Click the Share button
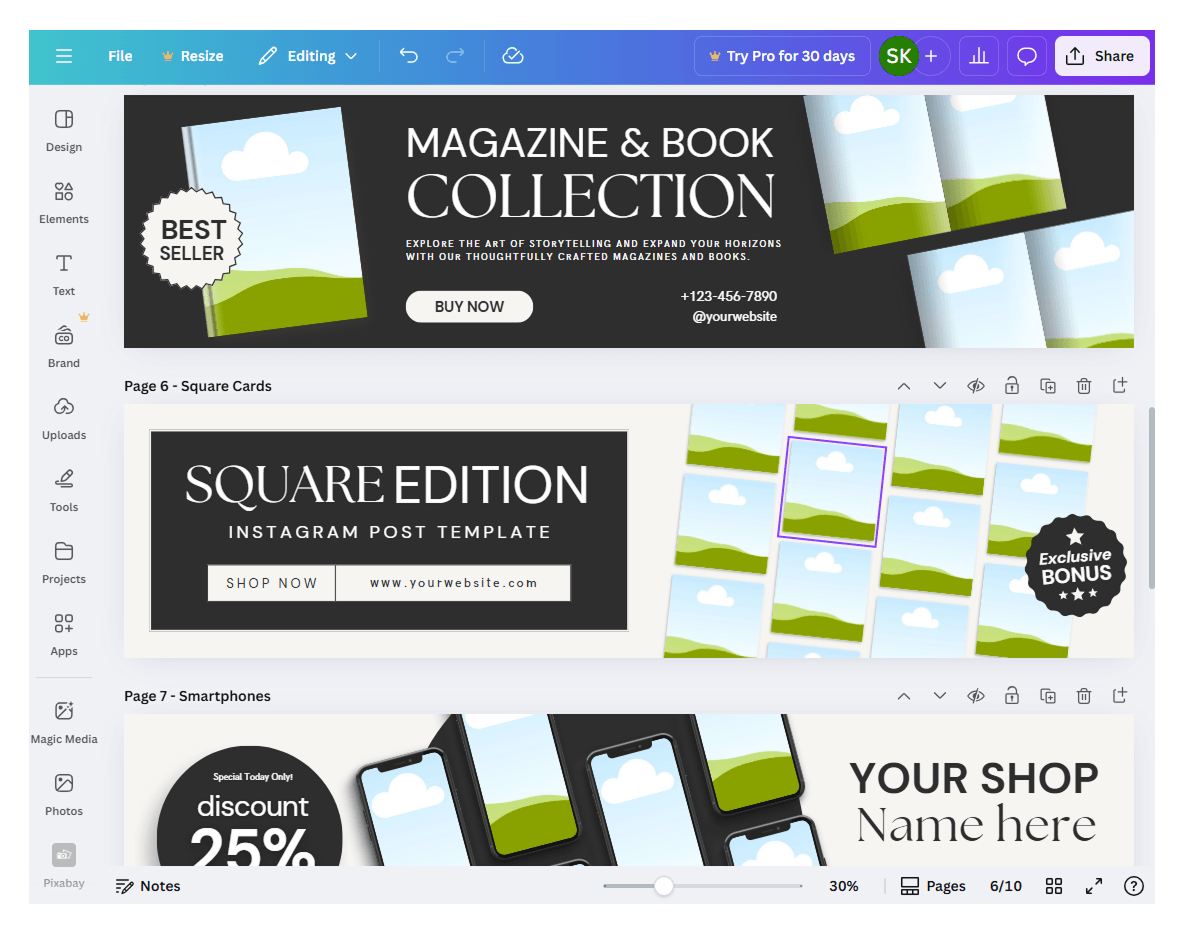Image resolution: width=1184 pixels, height=933 pixels. 1102,56
